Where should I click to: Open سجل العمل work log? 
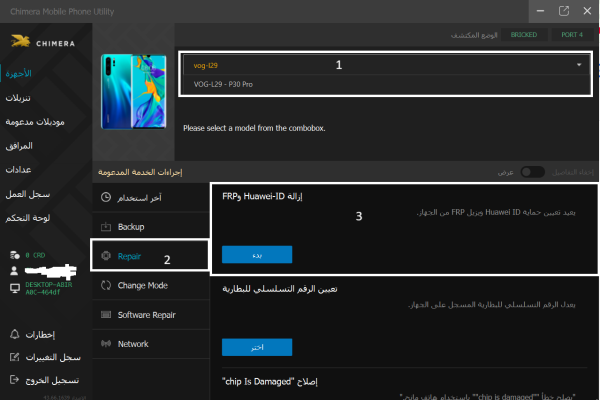28,194
